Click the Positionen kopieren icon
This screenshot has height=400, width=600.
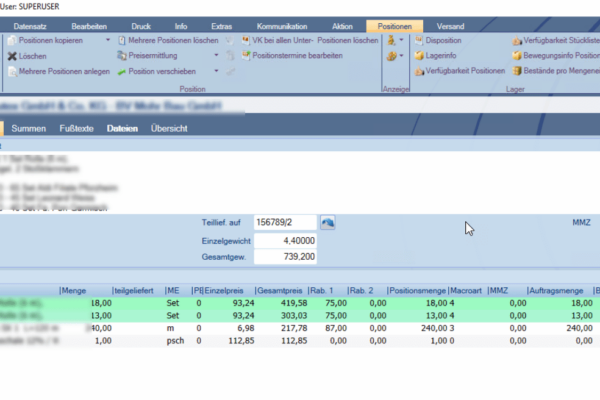[x=11, y=40]
